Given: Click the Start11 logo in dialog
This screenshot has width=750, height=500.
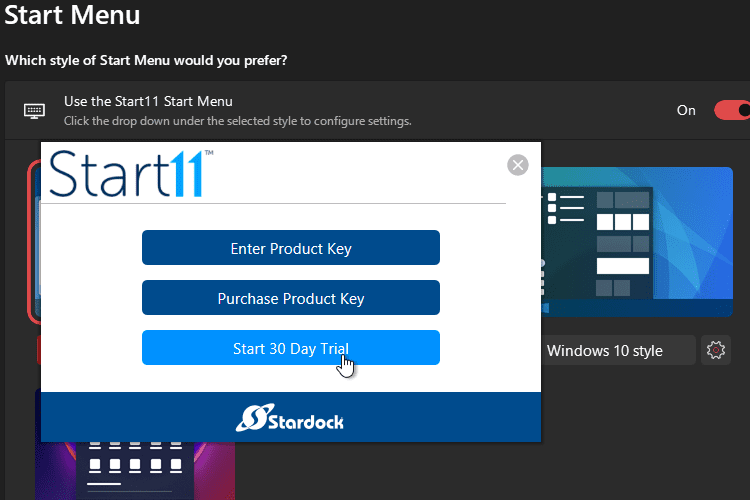Looking at the screenshot, I should point(132,173).
